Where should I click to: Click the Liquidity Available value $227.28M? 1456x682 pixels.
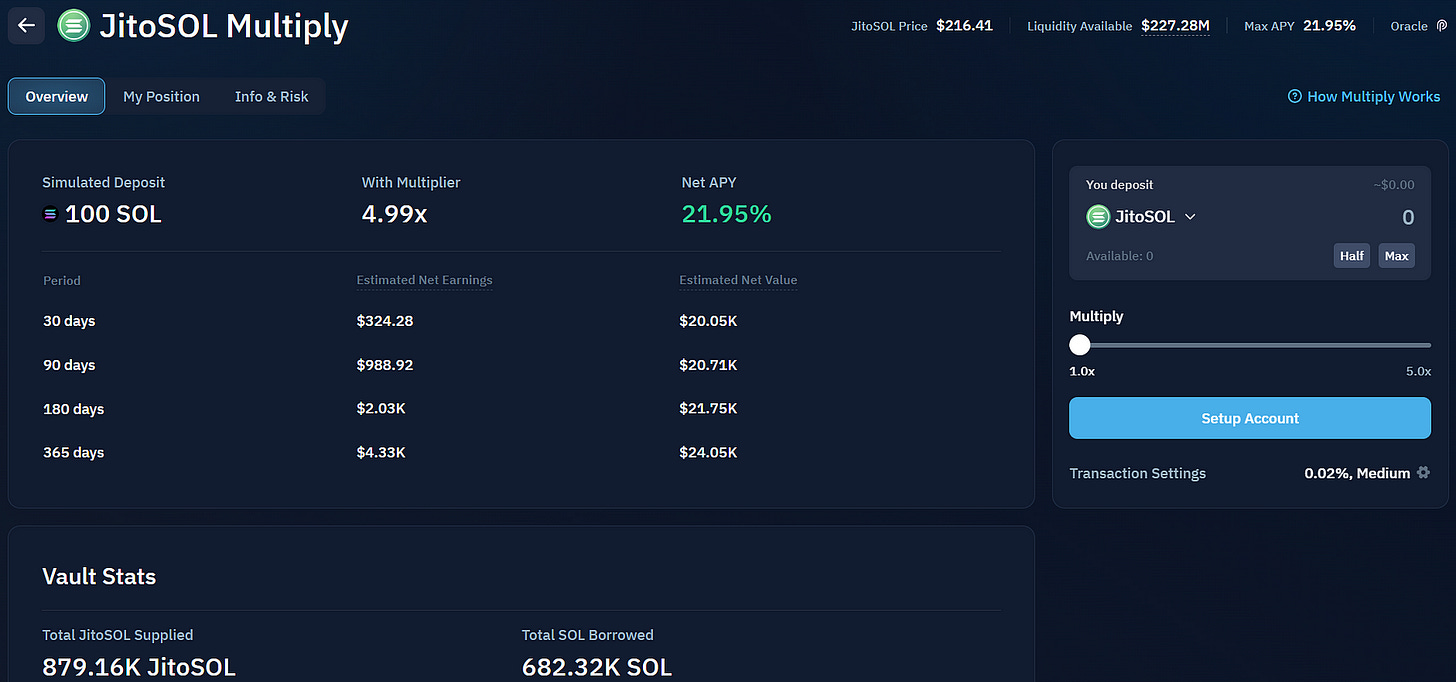click(x=1175, y=26)
